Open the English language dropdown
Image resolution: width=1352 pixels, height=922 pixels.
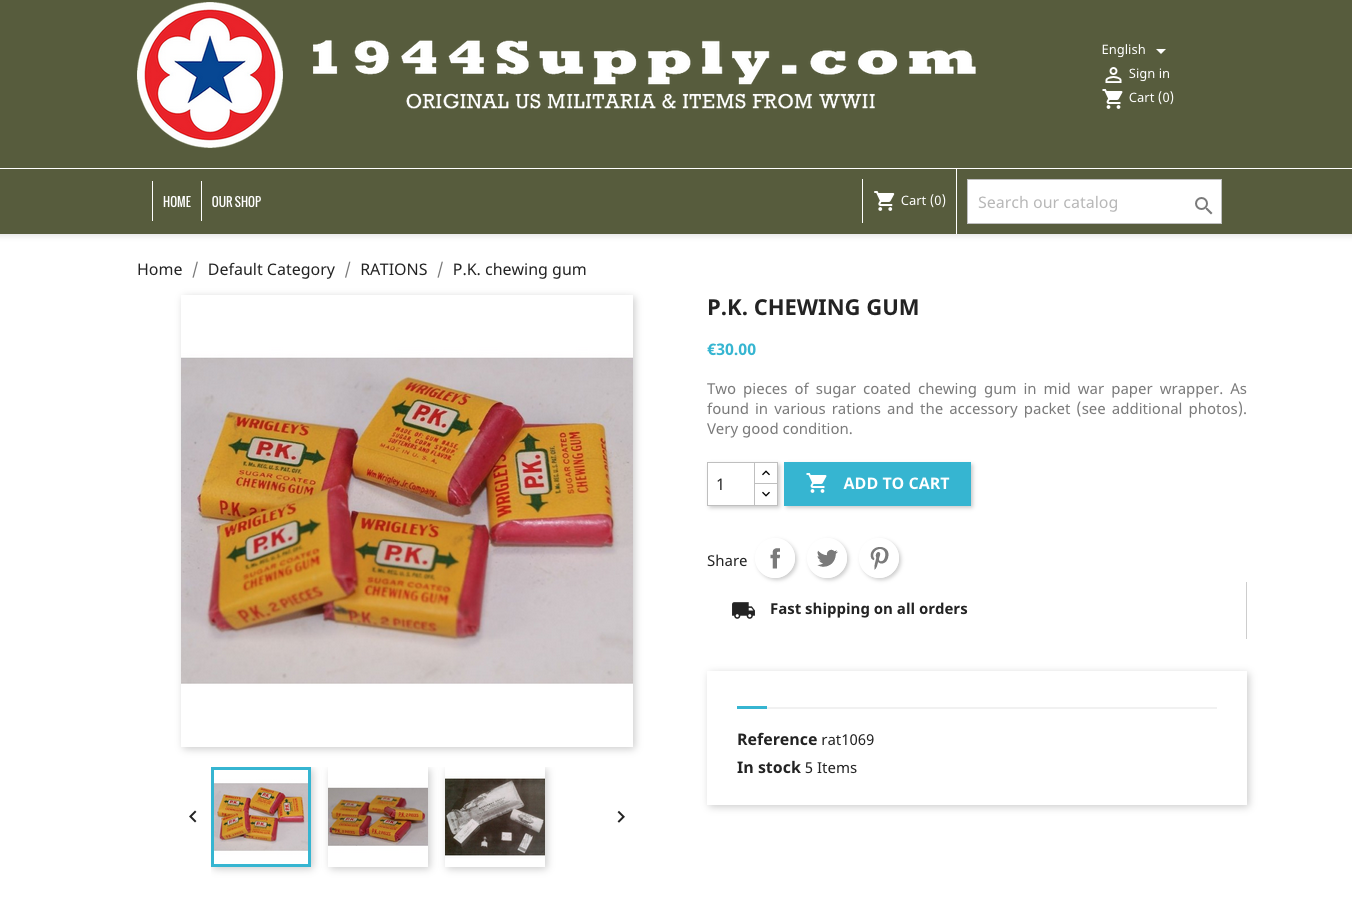[x=1134, y=50]
